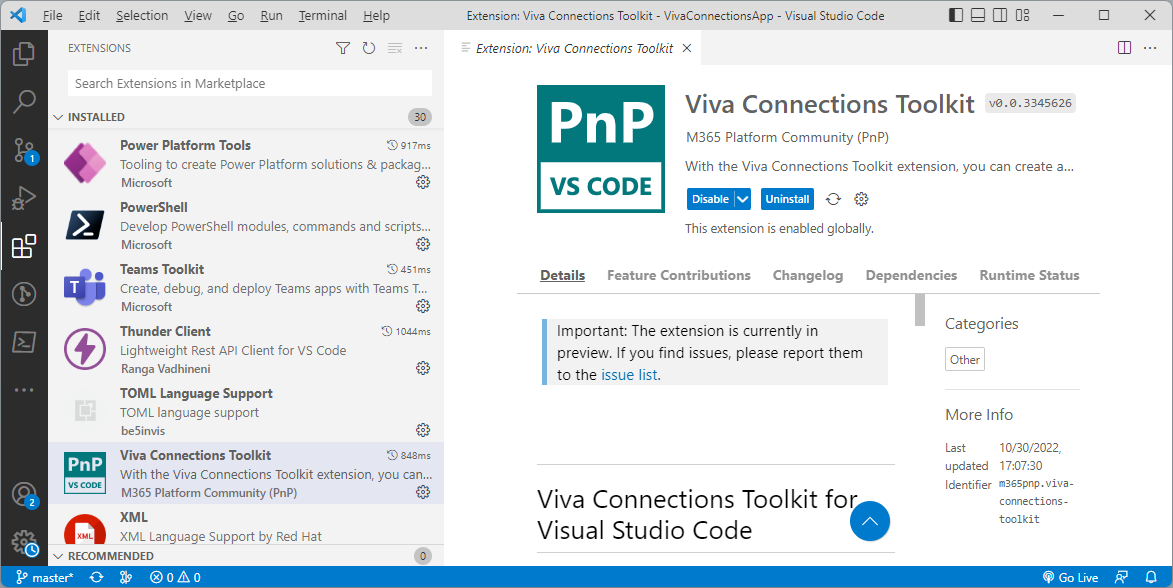Viewport: 1173px width, 588px height.
Task: Open the Accounts icon in activity bar
Action: pyautogui.click(x=24, y=495)
